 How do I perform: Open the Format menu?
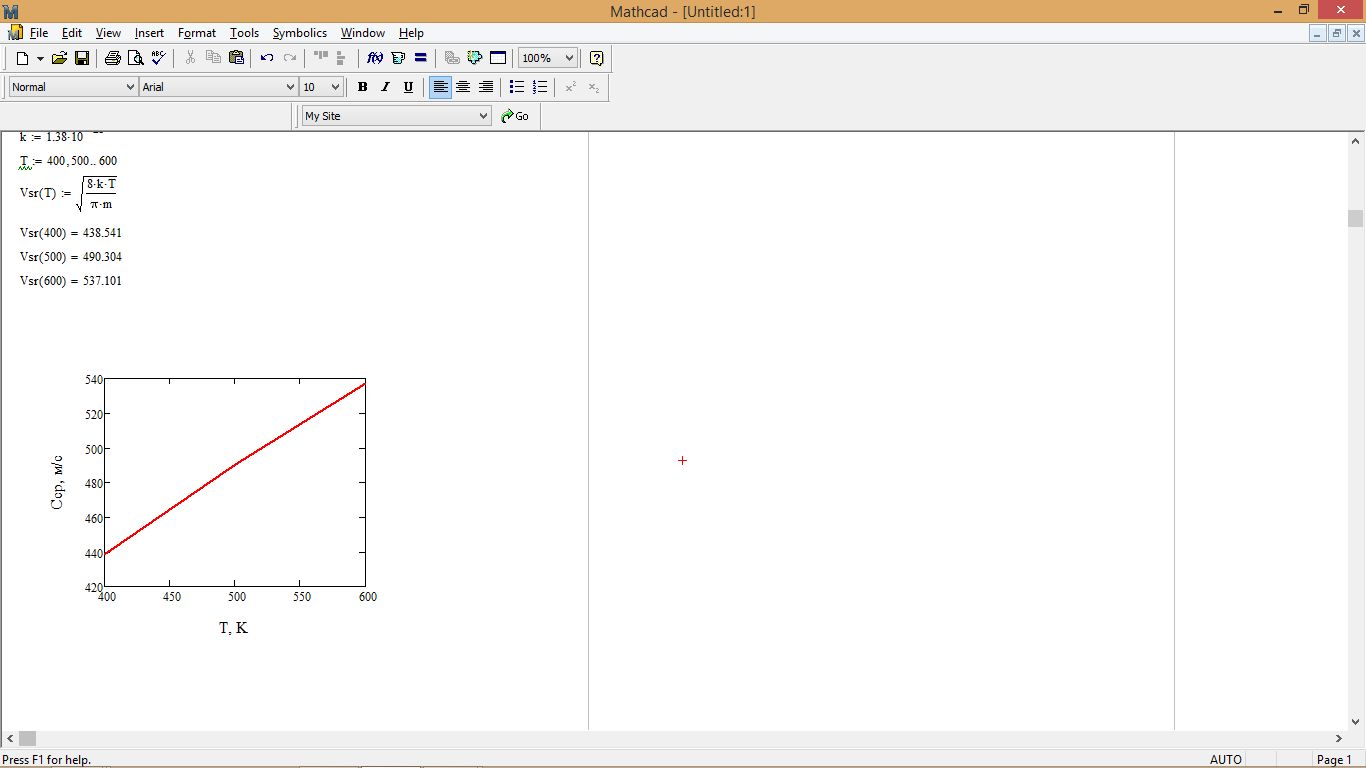click(x=197, y=33)
